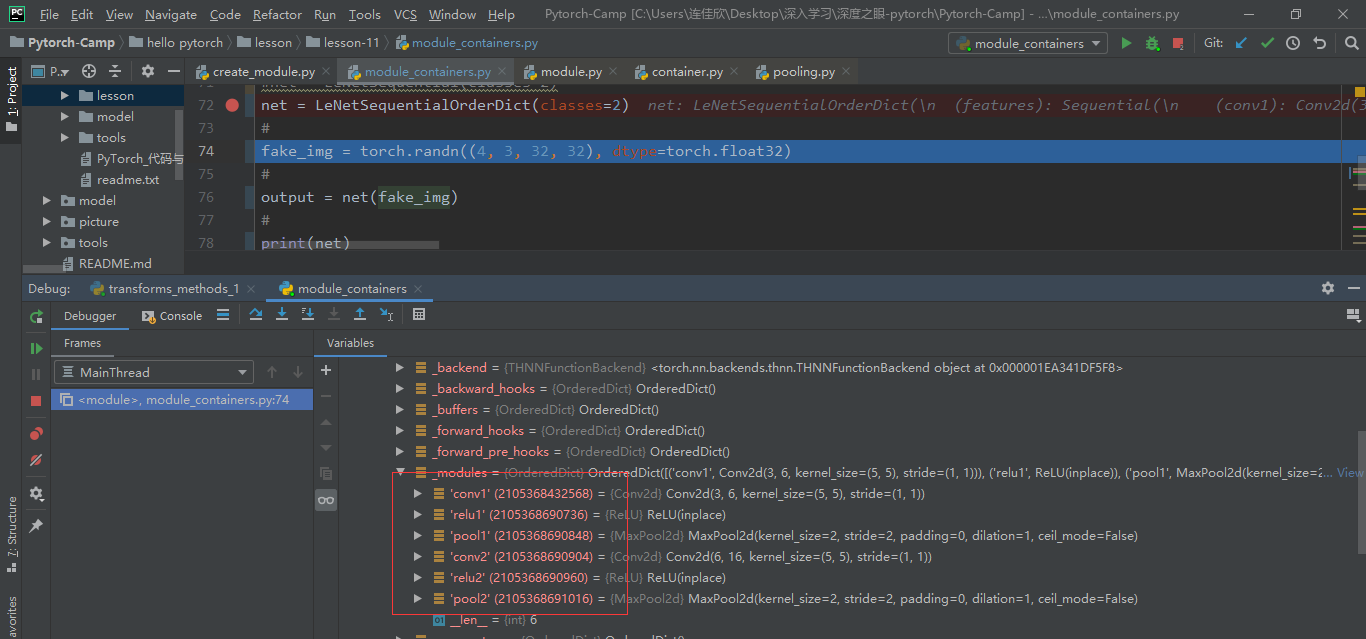The width and height of the screenshot is (1366, 639).
Task: Open the Navigate menu
Action: (x=171, y=14)
